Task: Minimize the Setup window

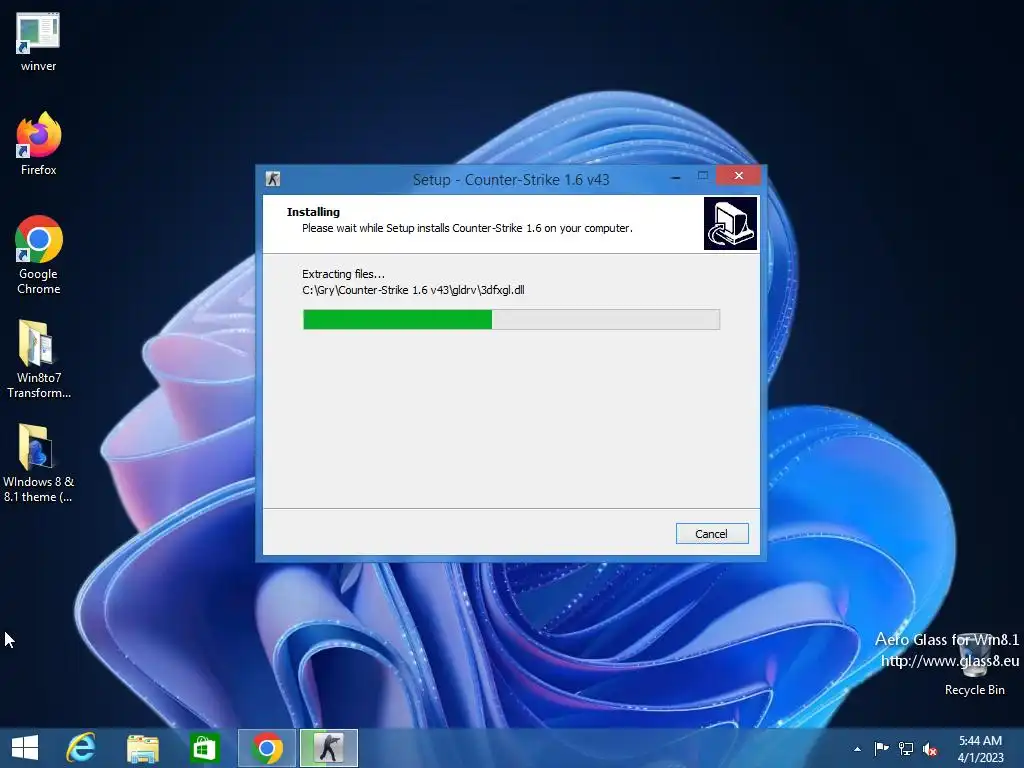Action: pyautogui.click(x=676, y=176)
